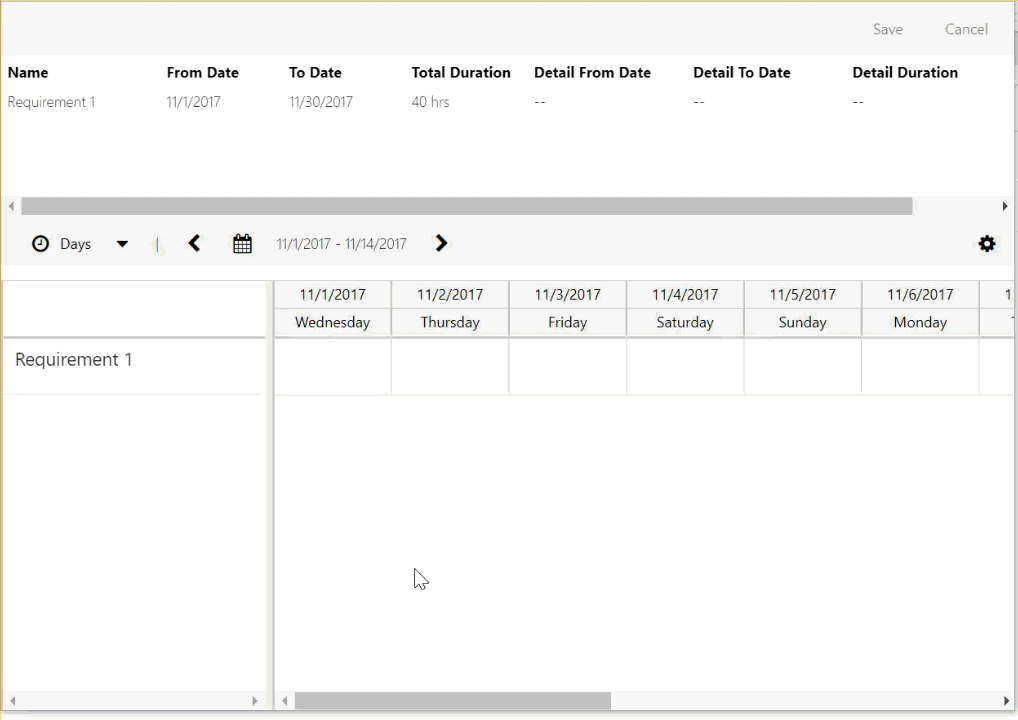Navigate back using the left chevron
The width and height of the screenshot is (1018, 720).
click(x=194, y=243)
